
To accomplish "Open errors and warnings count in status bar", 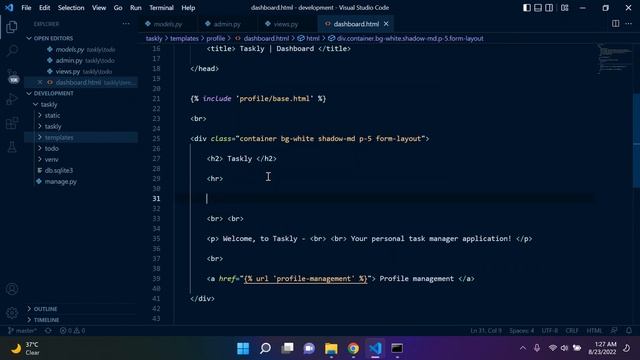I will click(72, 331).
